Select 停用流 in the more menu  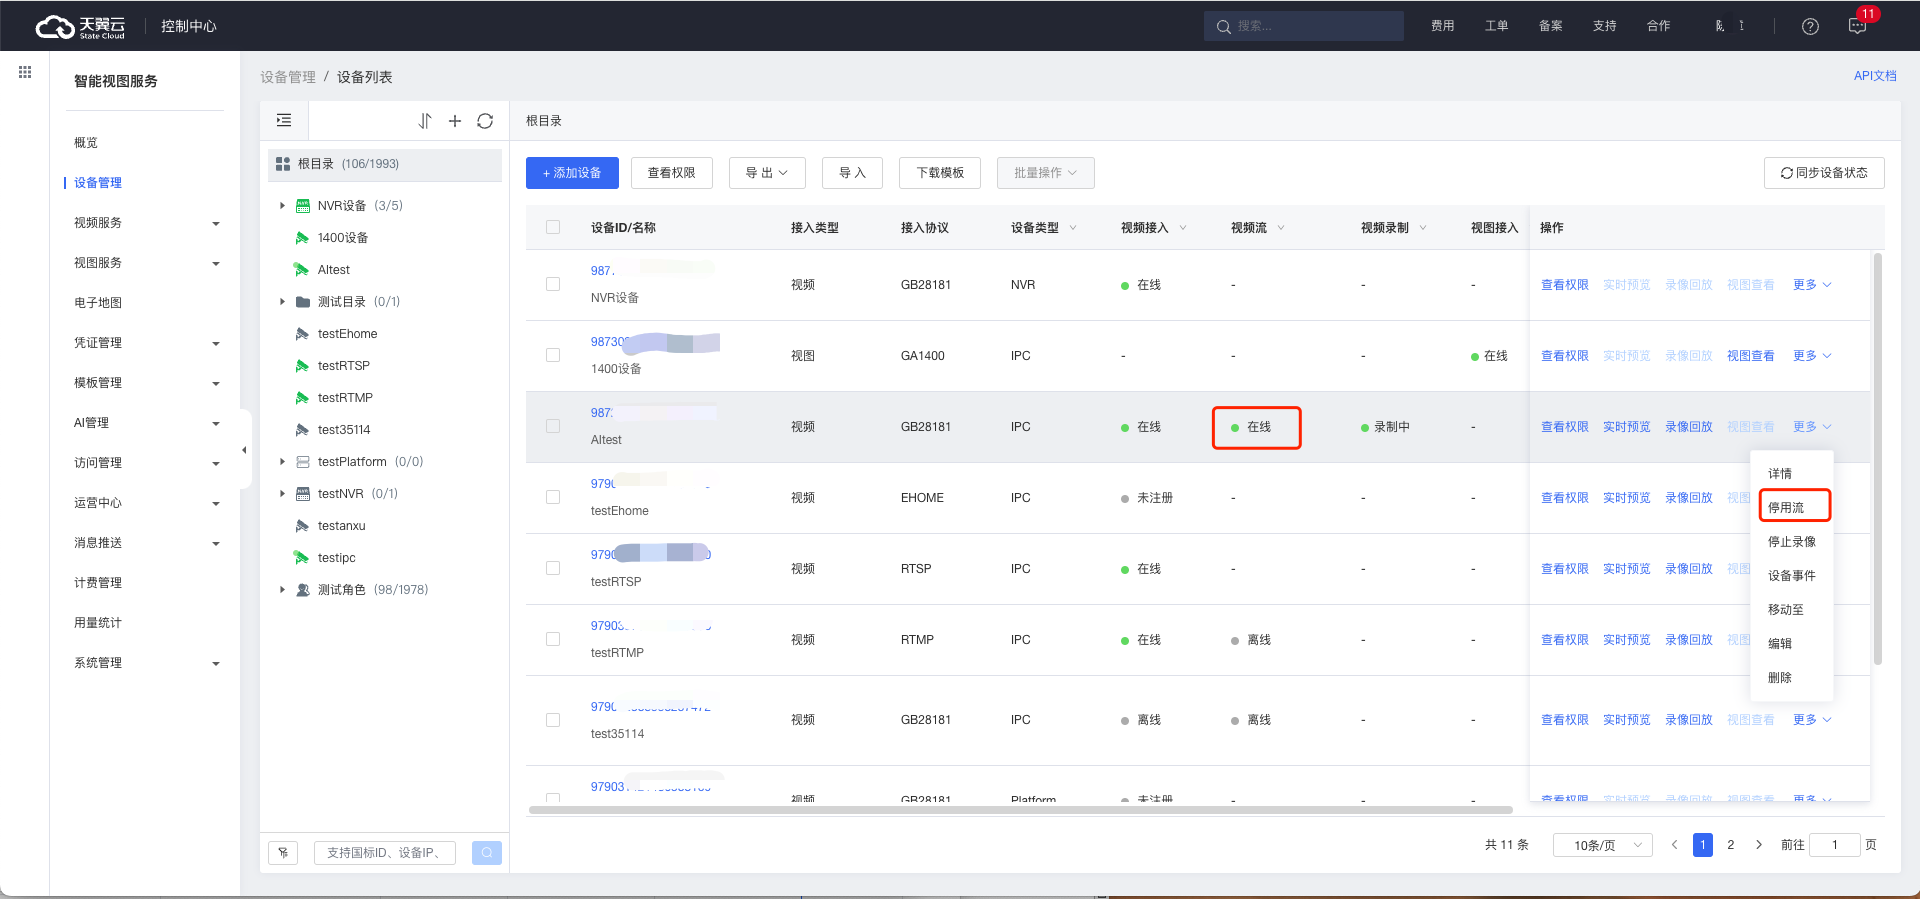click(x=1786, y=507)
